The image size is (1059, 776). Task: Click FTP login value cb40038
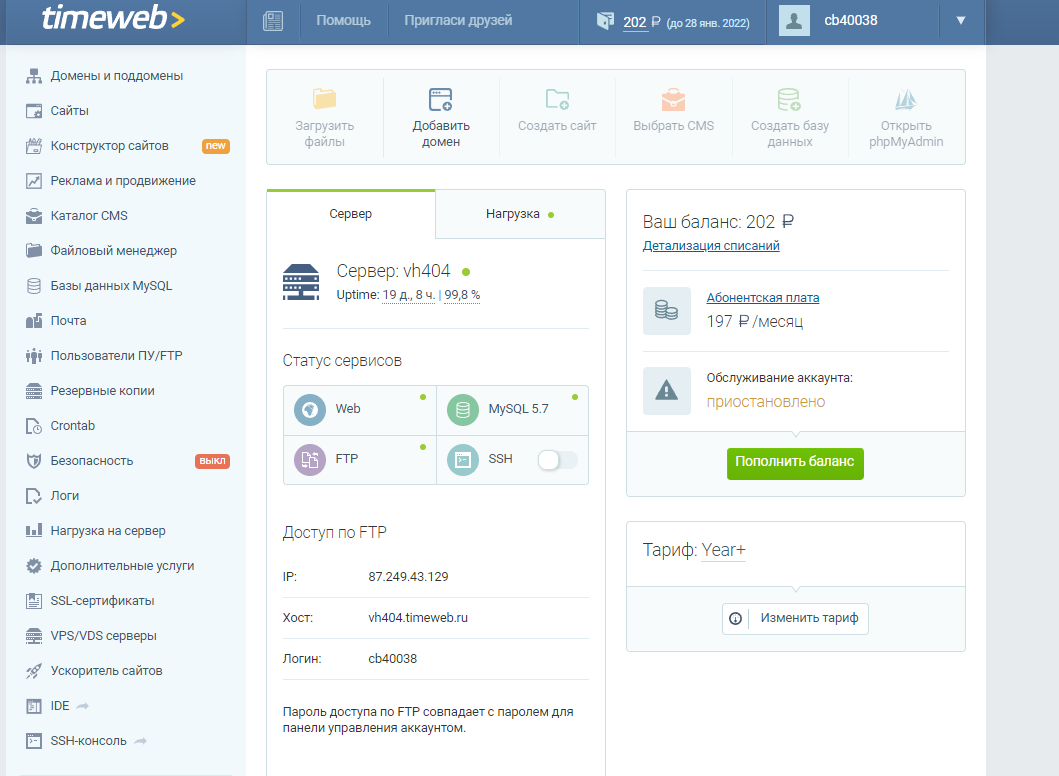(392, 658)
